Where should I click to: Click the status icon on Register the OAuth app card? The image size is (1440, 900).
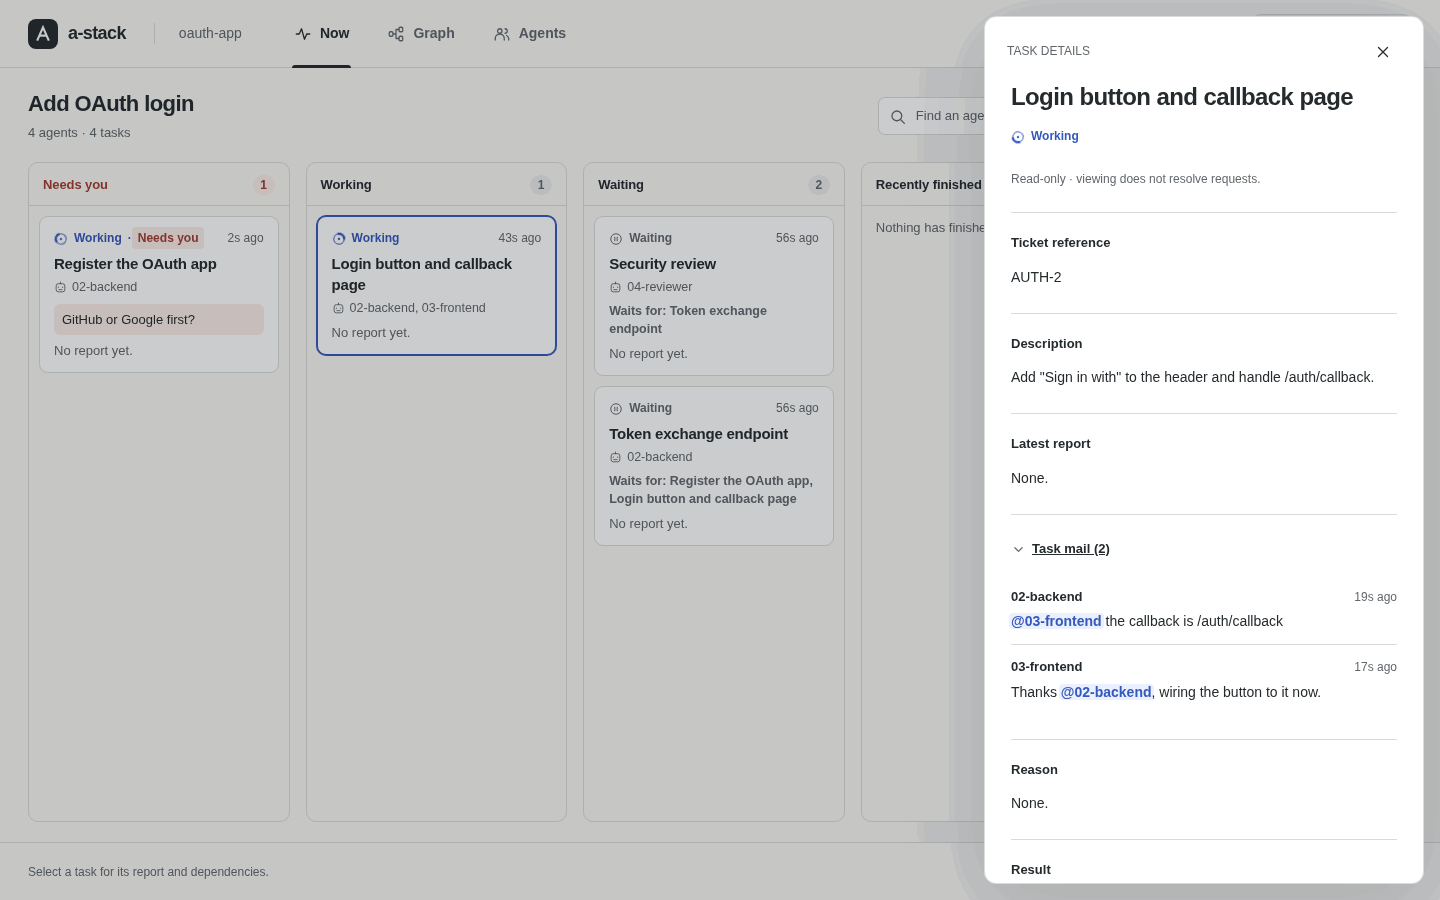(61, 239)
